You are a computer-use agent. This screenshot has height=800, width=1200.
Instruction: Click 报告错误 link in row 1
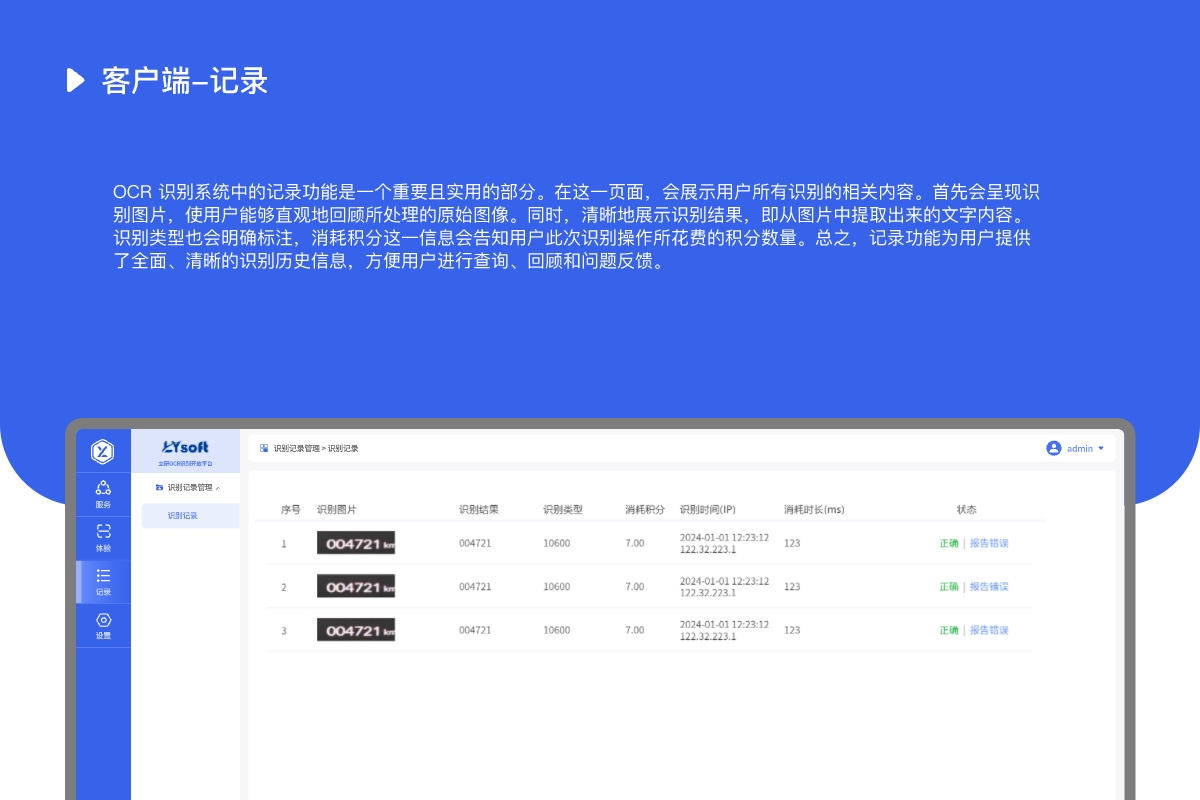(x=988, y=544)
